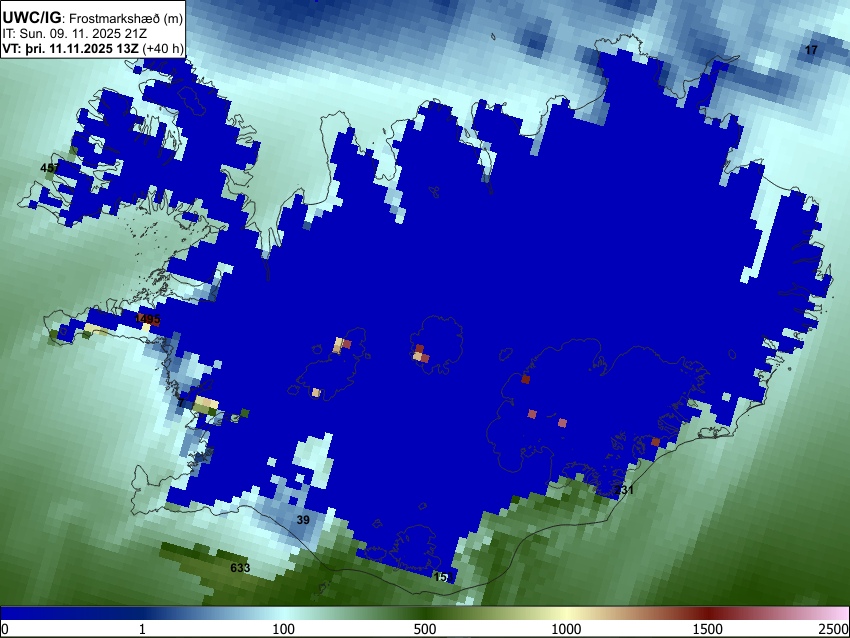Click the map value "151" at the southern tip
850x638 pixels.
click(x=443, y=577)
